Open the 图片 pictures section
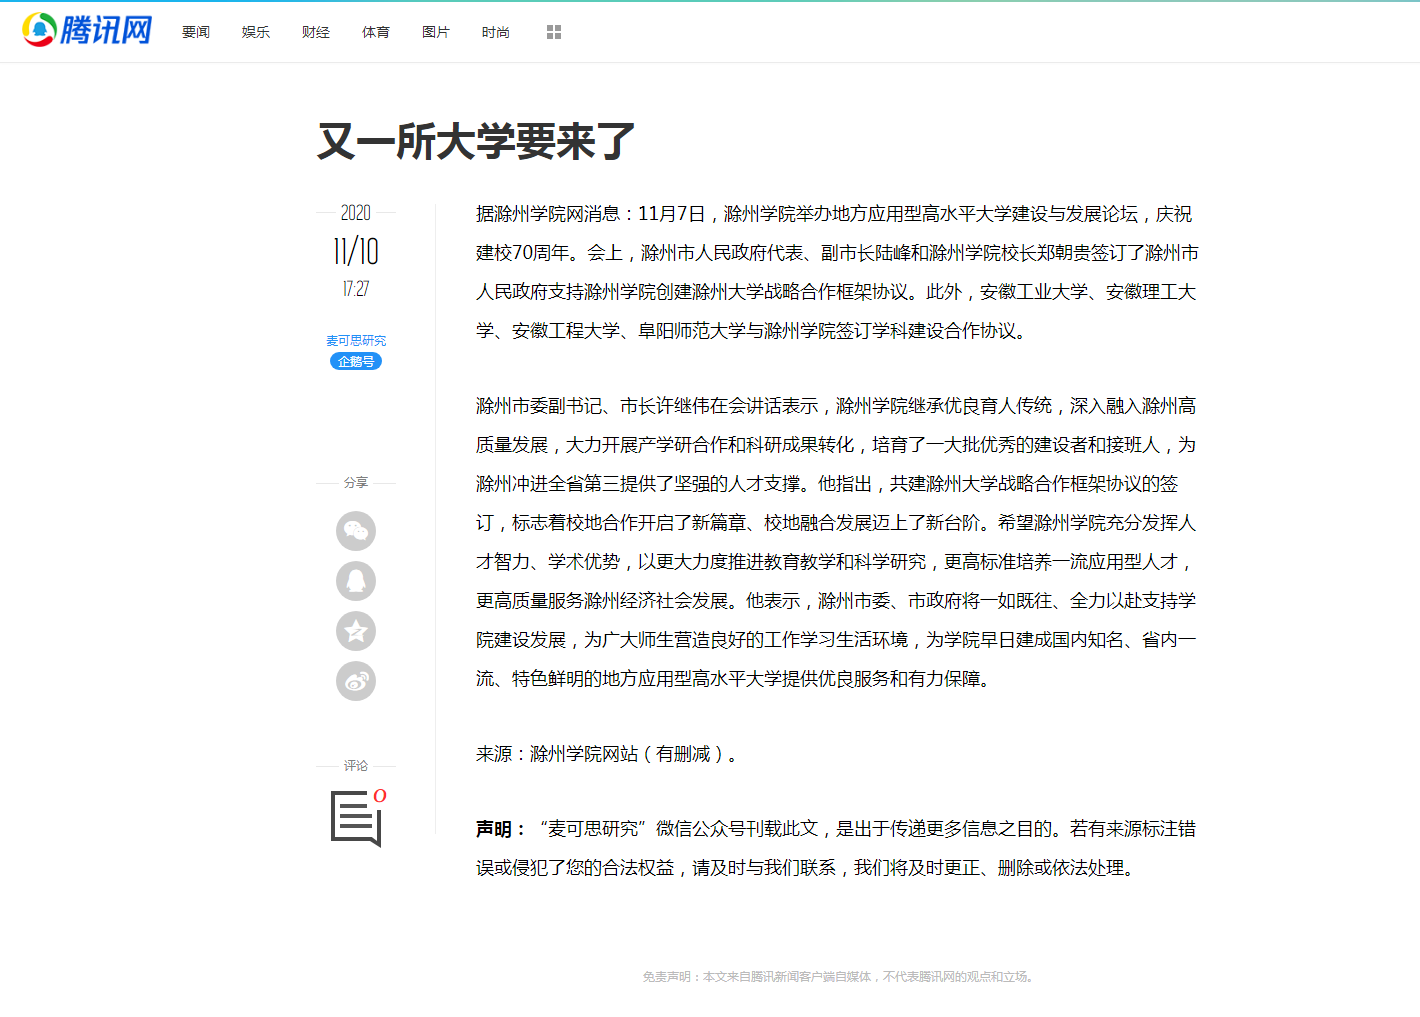This screenshot has width=1420, height=1017. coord(436,32)
